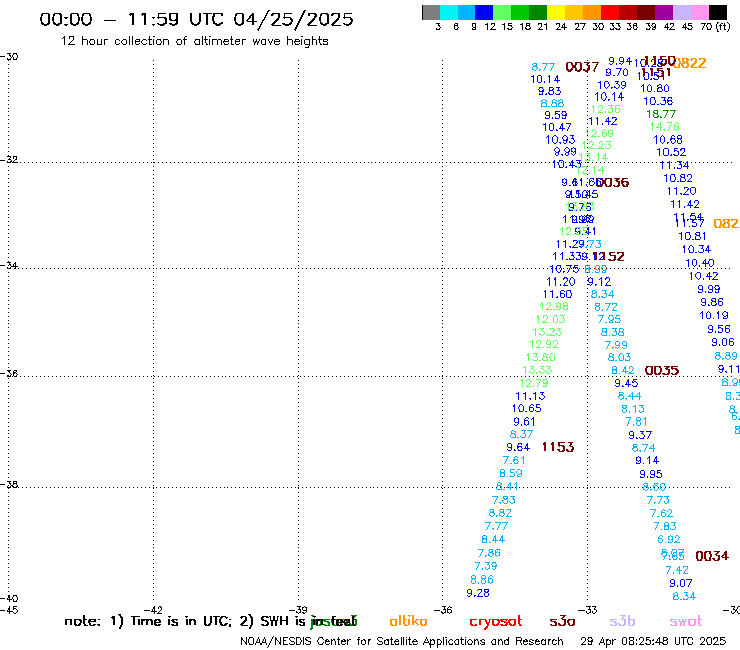Viewport: 740px width, 650px height.
Task: Click the '29 Apr 08:25:48 UTC 2025' timestamp
Action: coord(653,641)
